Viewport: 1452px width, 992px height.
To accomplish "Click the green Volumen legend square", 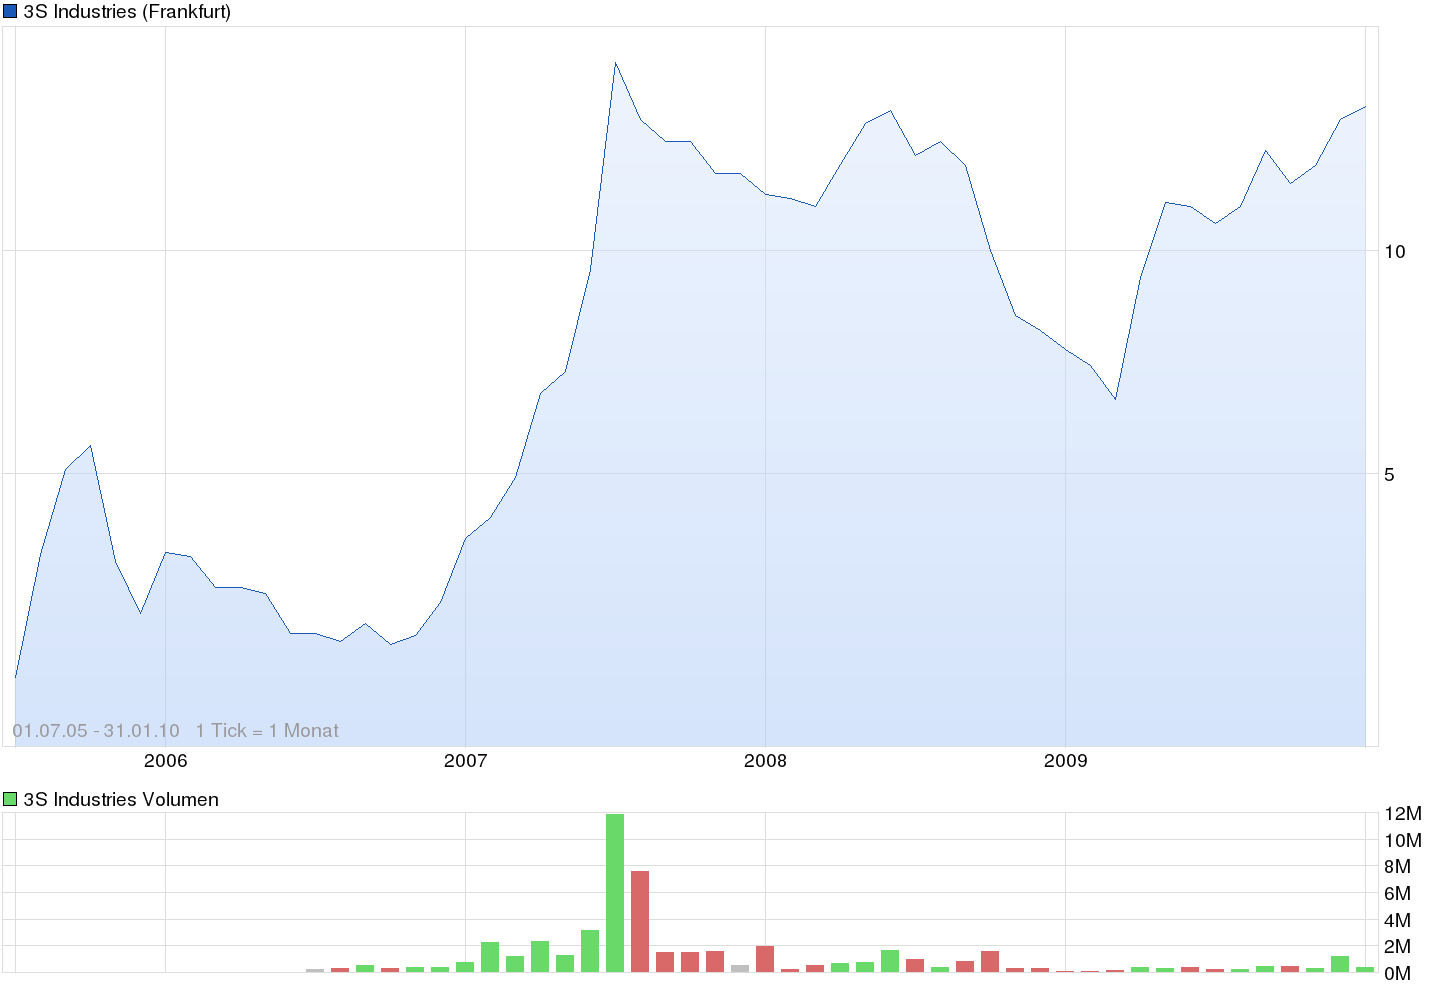I will click(x=10, y=799).
